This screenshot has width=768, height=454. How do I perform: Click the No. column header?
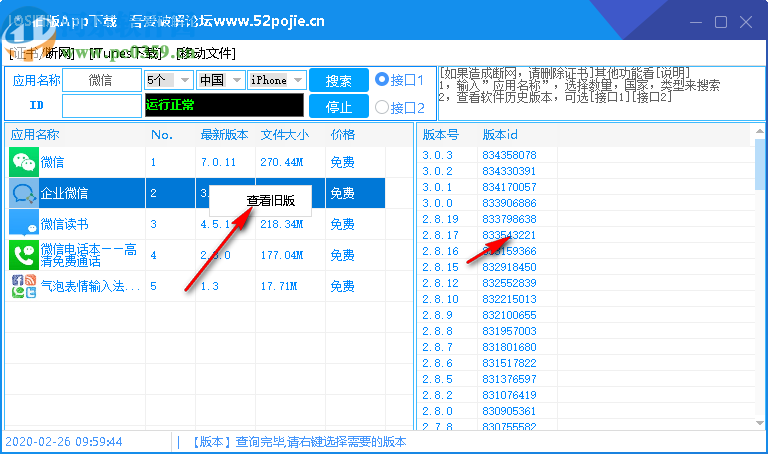coord(162,135)
